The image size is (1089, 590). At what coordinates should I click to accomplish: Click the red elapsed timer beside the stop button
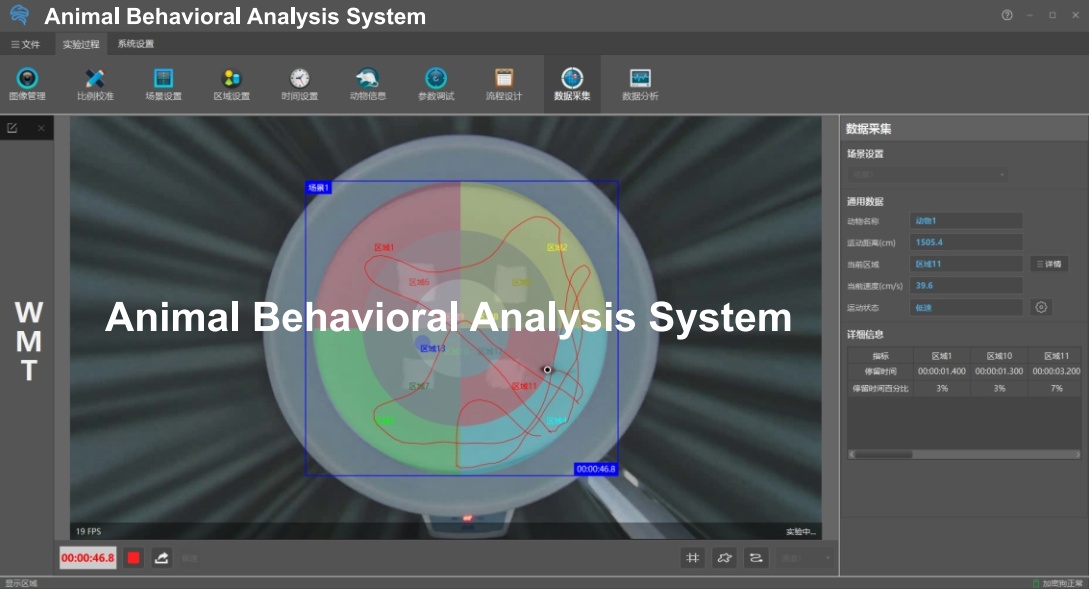(88, 557)
